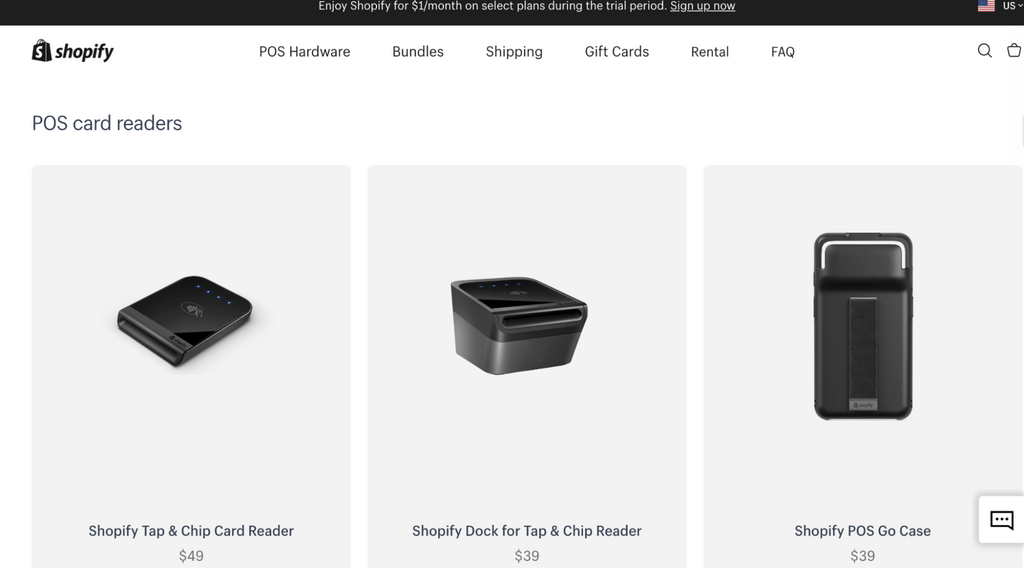1024x568 pixels.
Task: Click the Sign up now link
Action: click(703, 6)
